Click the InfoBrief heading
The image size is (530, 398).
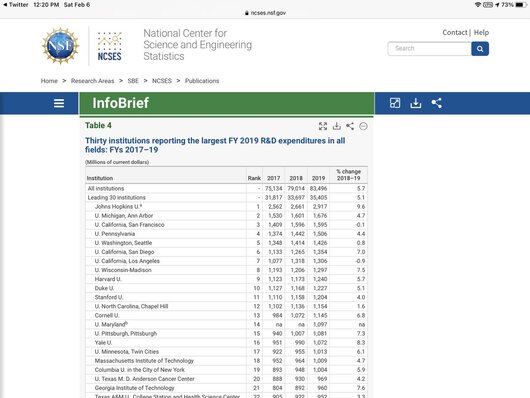(x=121, y=103)
